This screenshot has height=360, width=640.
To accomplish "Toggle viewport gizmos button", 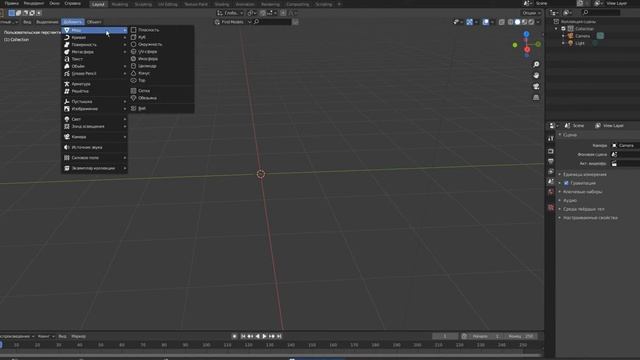I will coord(469,22).
